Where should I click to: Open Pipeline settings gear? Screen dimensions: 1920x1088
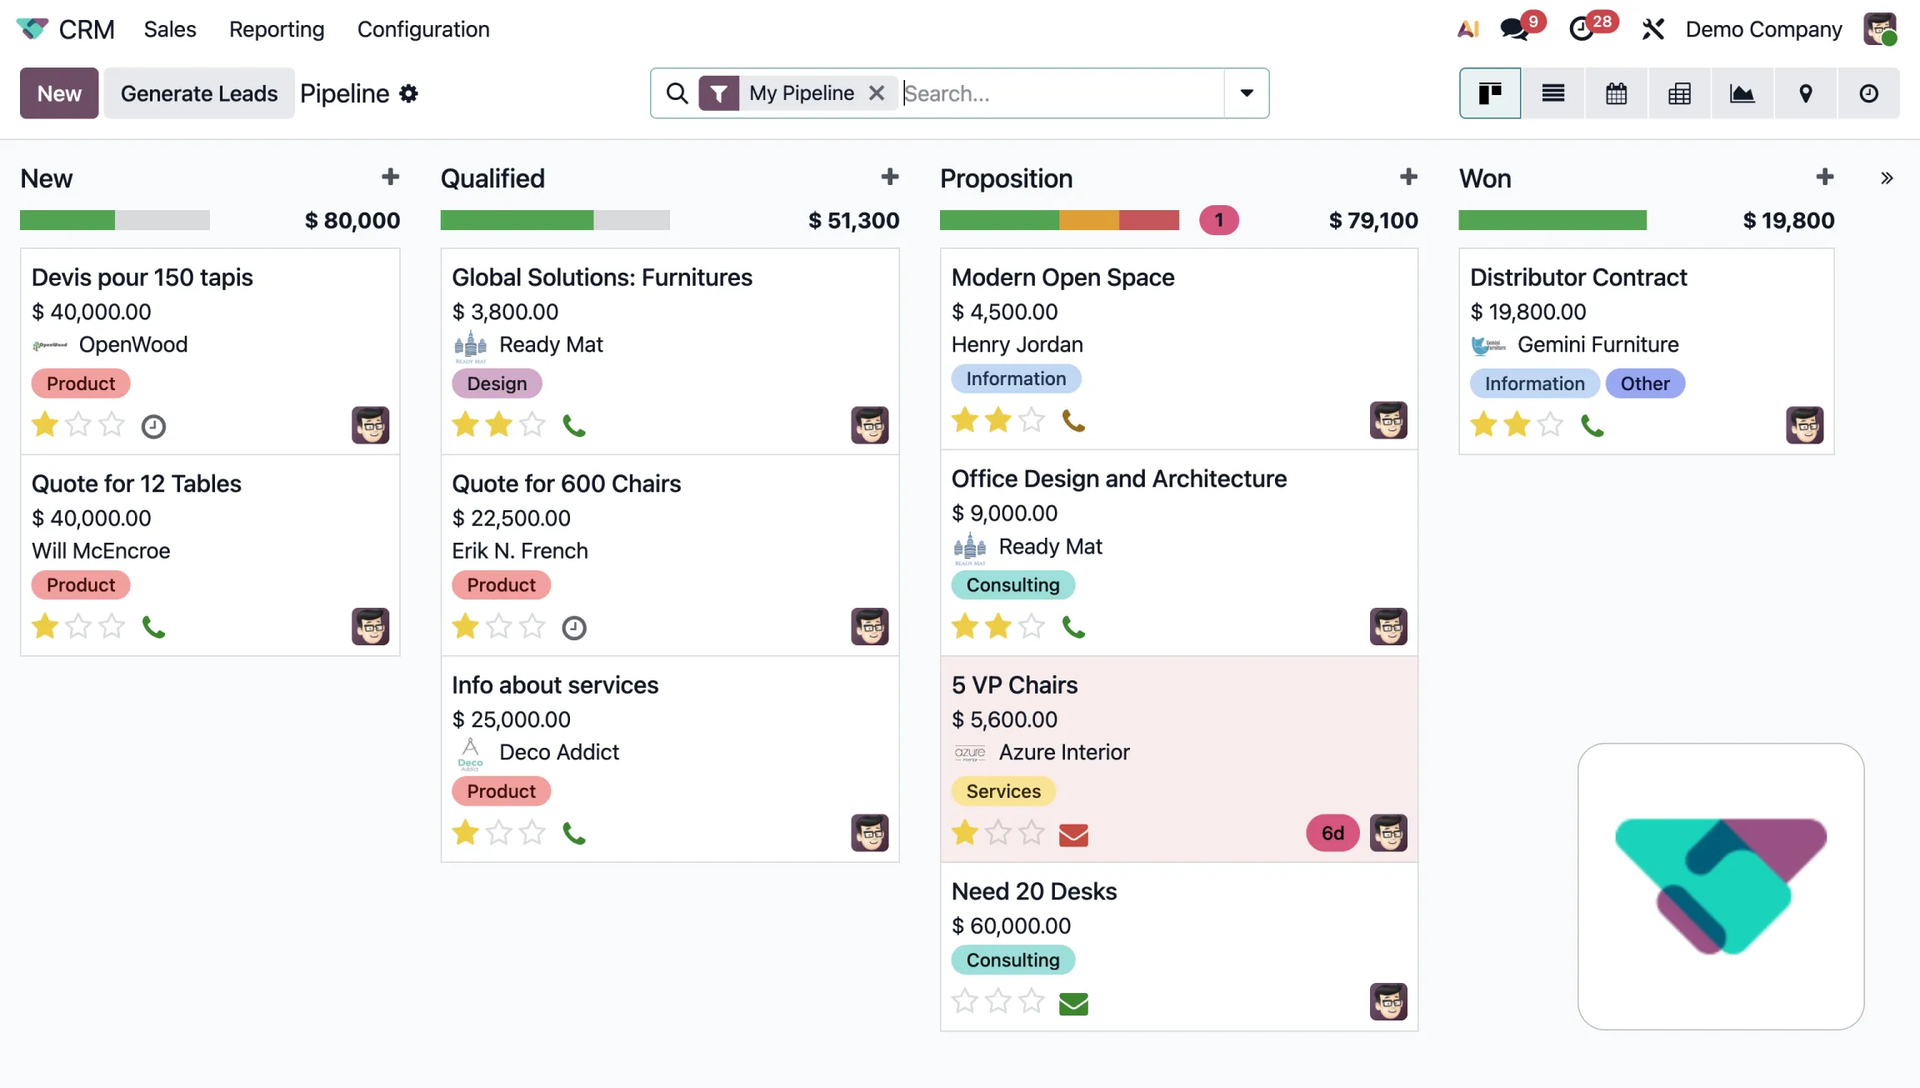coord(408,93)
